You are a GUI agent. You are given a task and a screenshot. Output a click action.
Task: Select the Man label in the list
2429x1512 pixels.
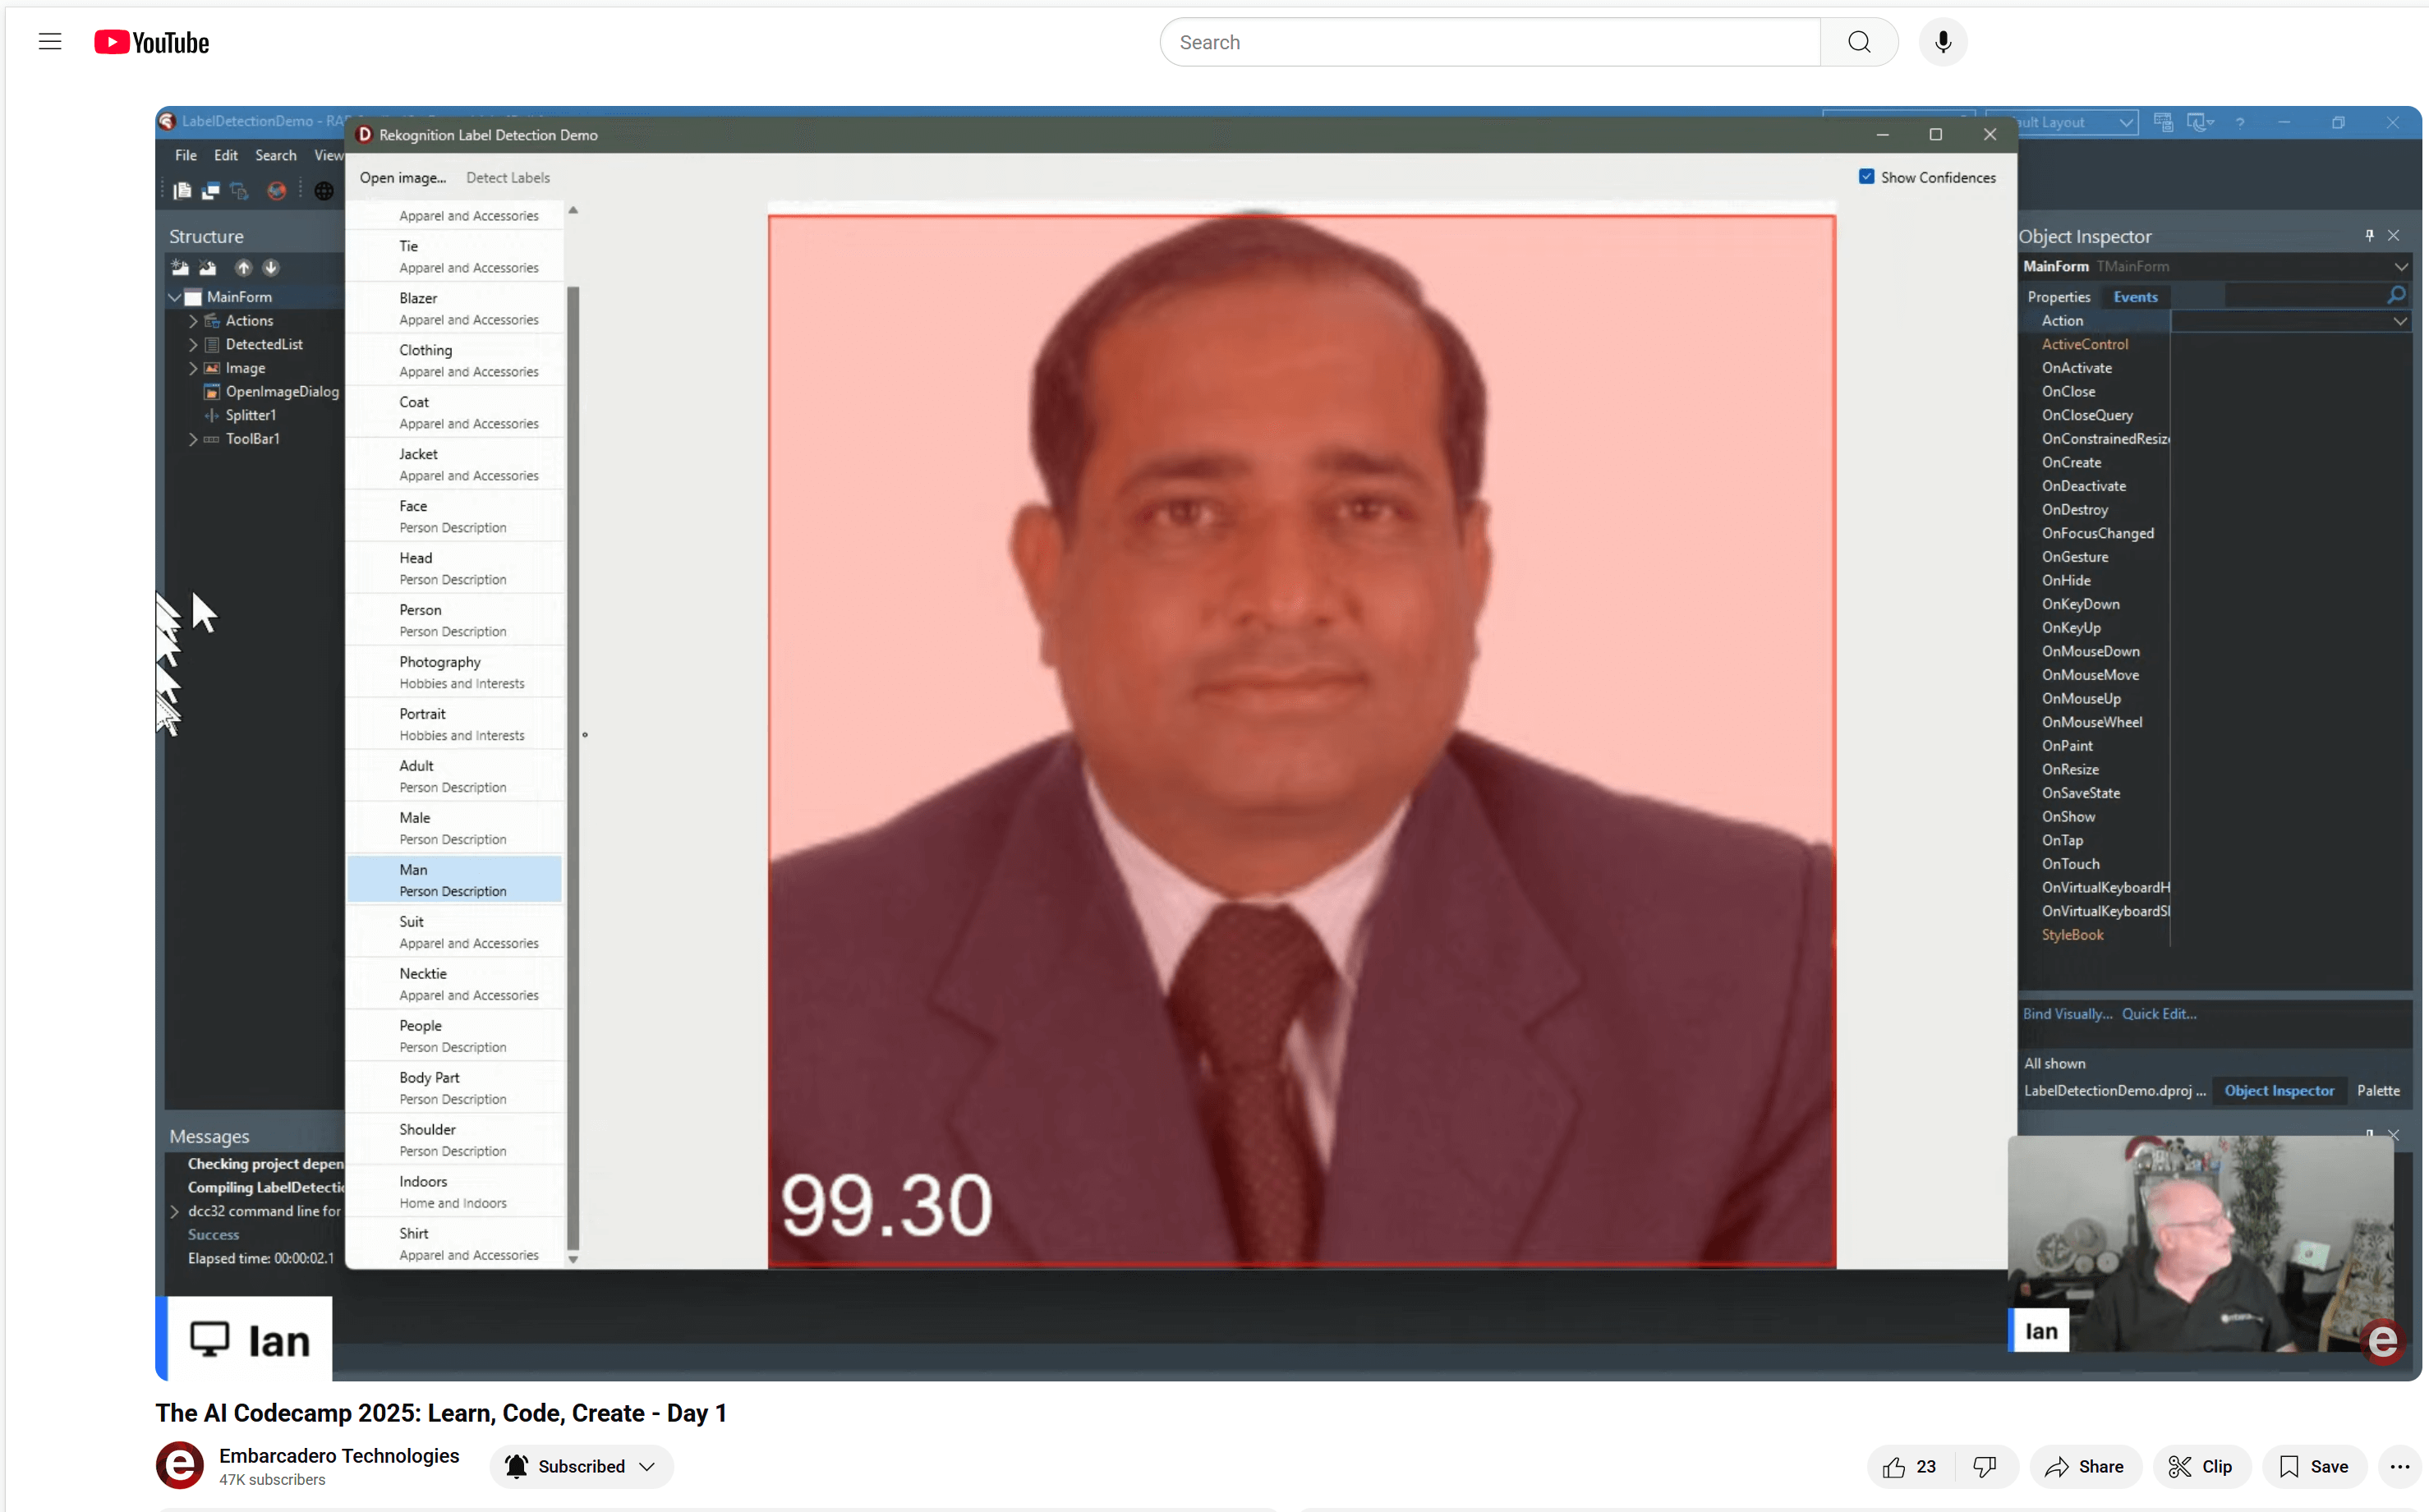[455, 880]
